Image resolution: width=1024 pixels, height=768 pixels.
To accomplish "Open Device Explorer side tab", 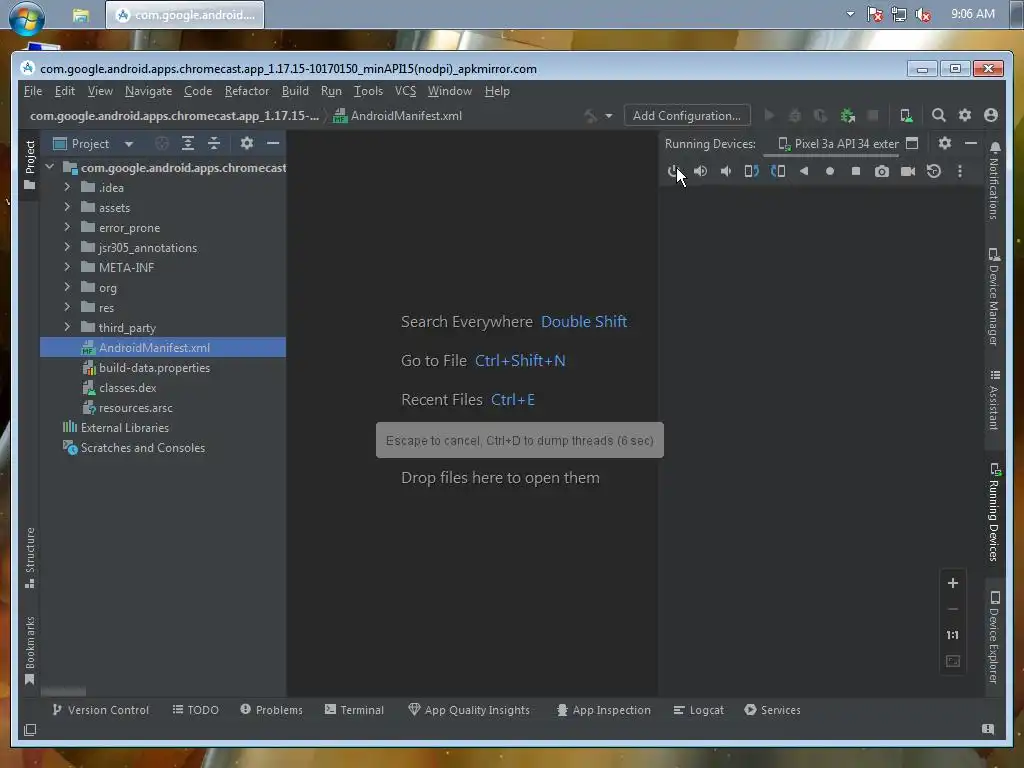I will pos(994,637).
